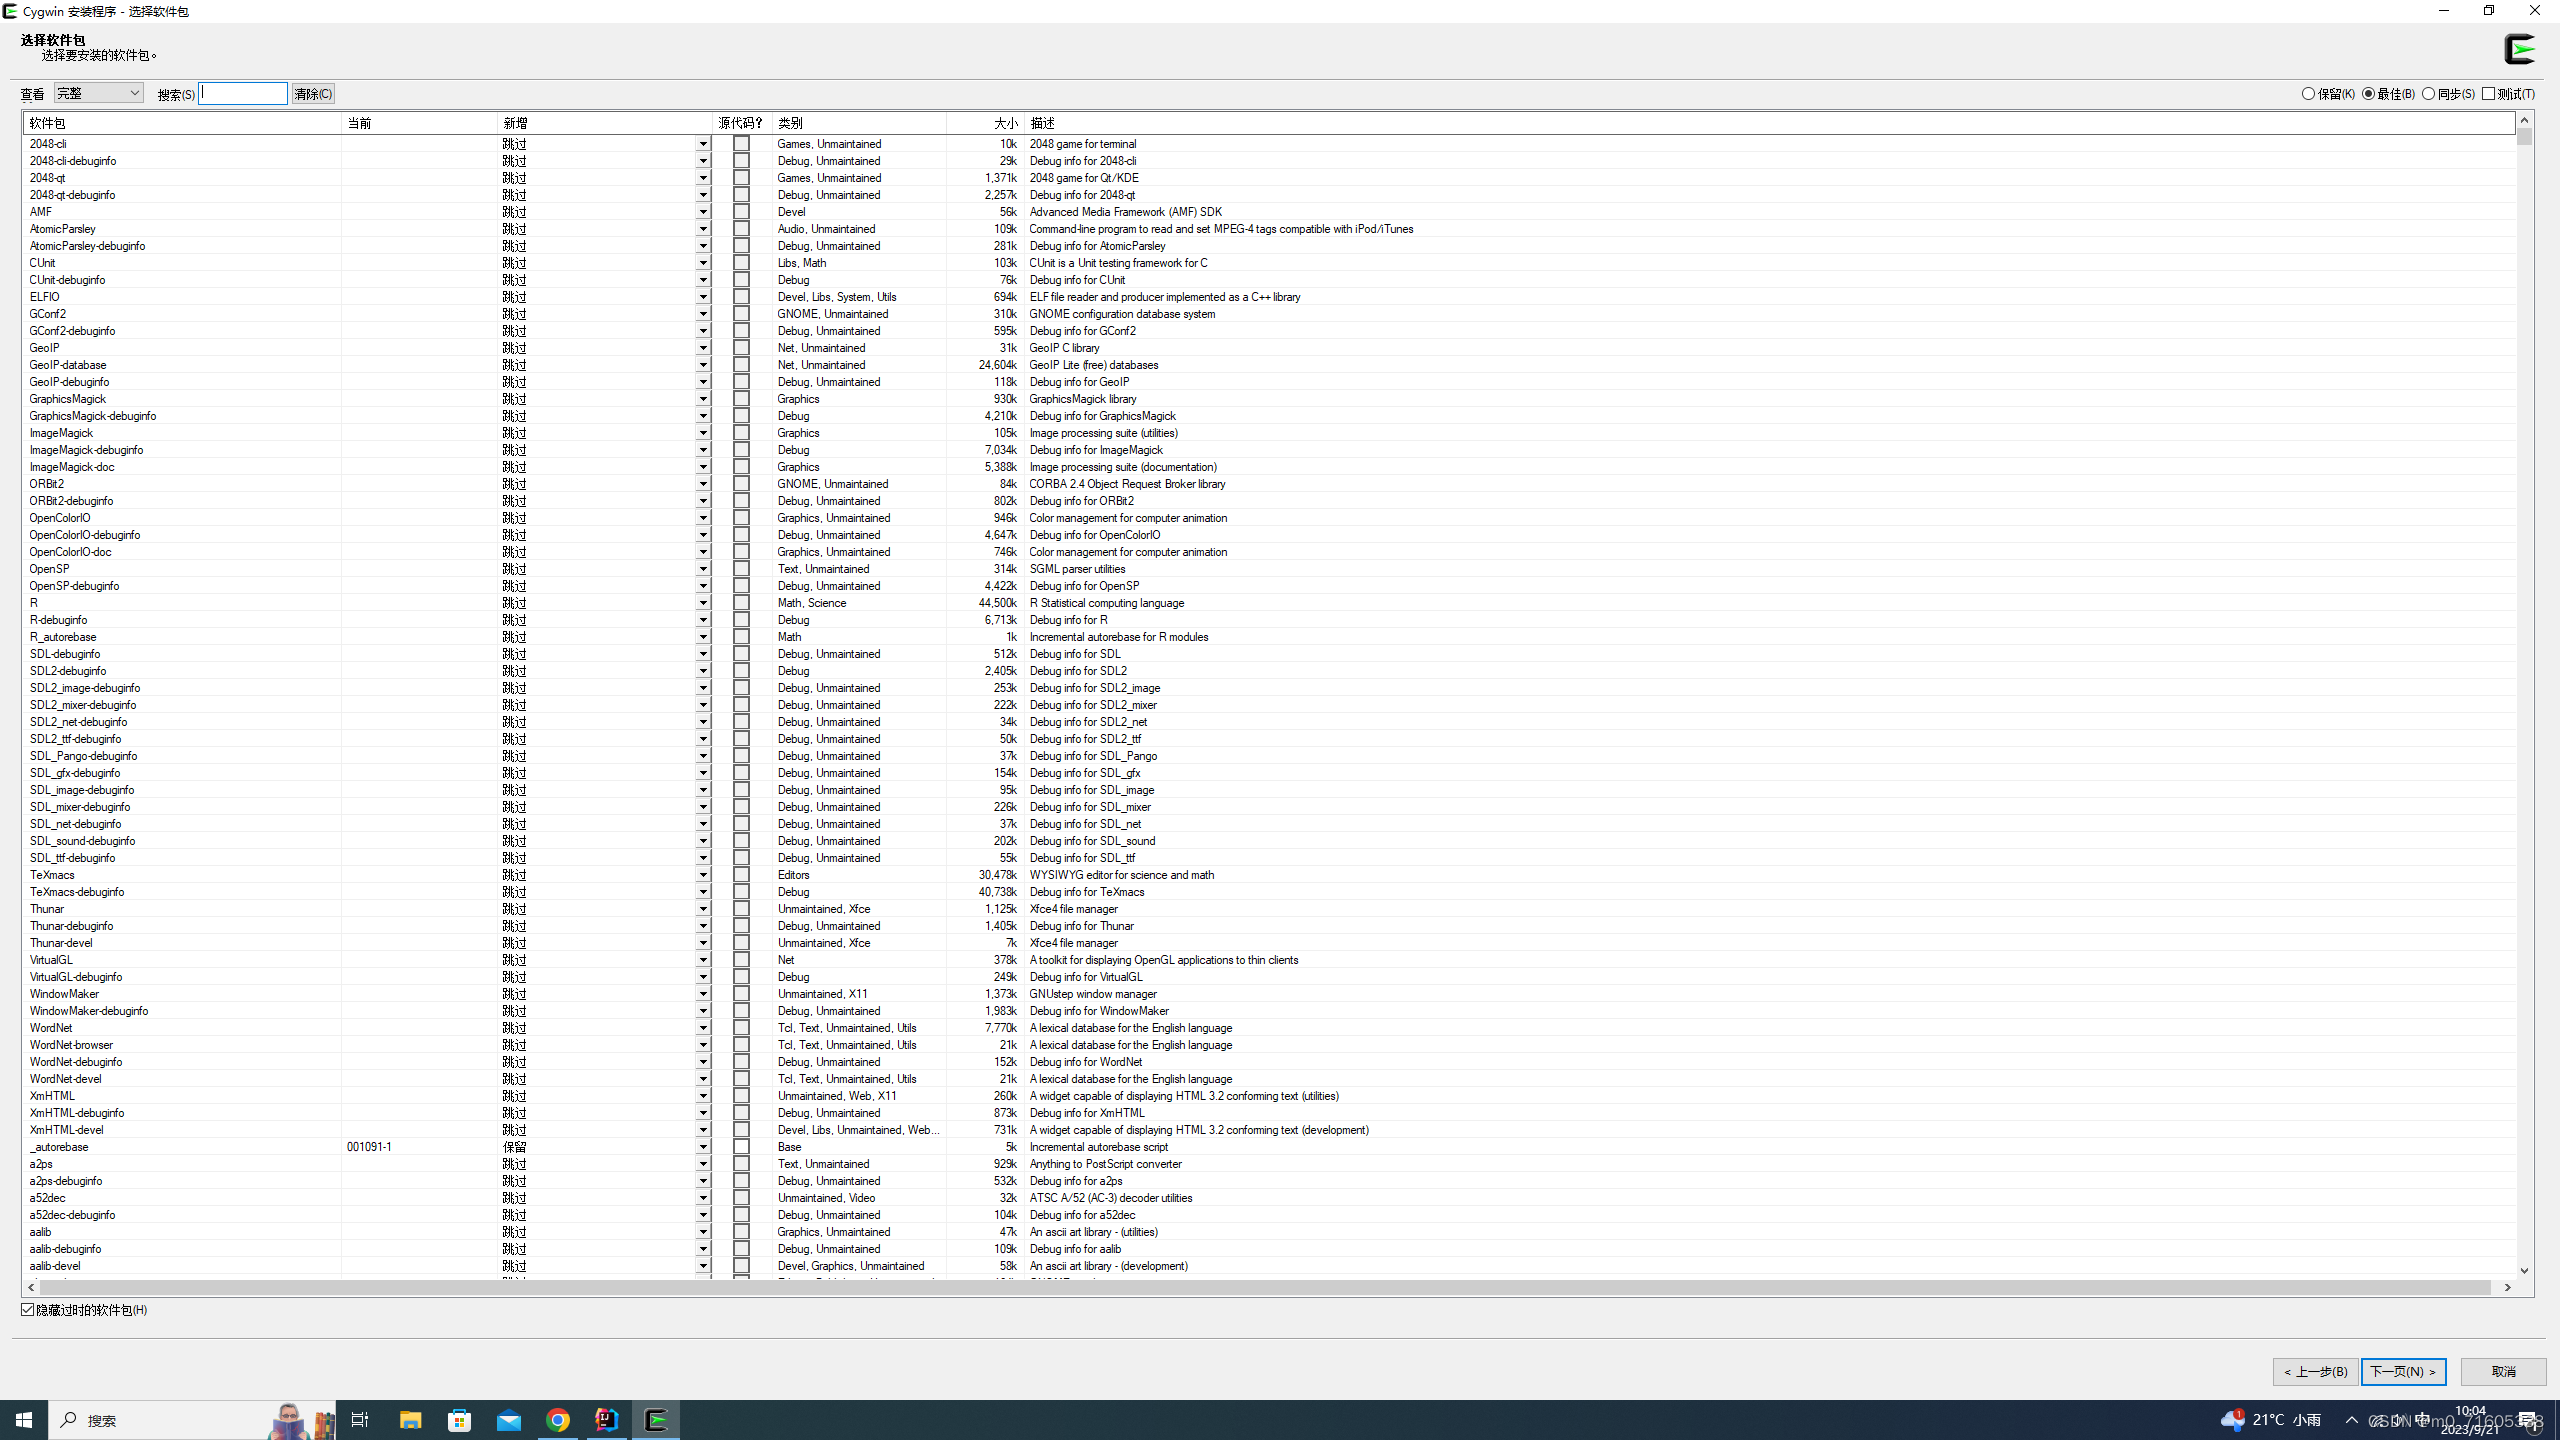Image resolution: width=2560 pixels, height=1440 pixels.
Task: Check source checkbox for 2048-cli
Action: point(741,144)
